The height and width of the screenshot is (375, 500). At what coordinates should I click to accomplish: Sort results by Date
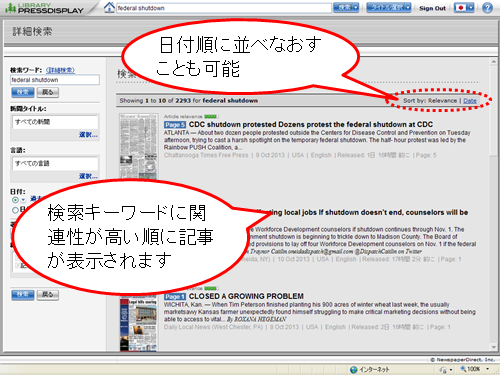pos(470,101)
